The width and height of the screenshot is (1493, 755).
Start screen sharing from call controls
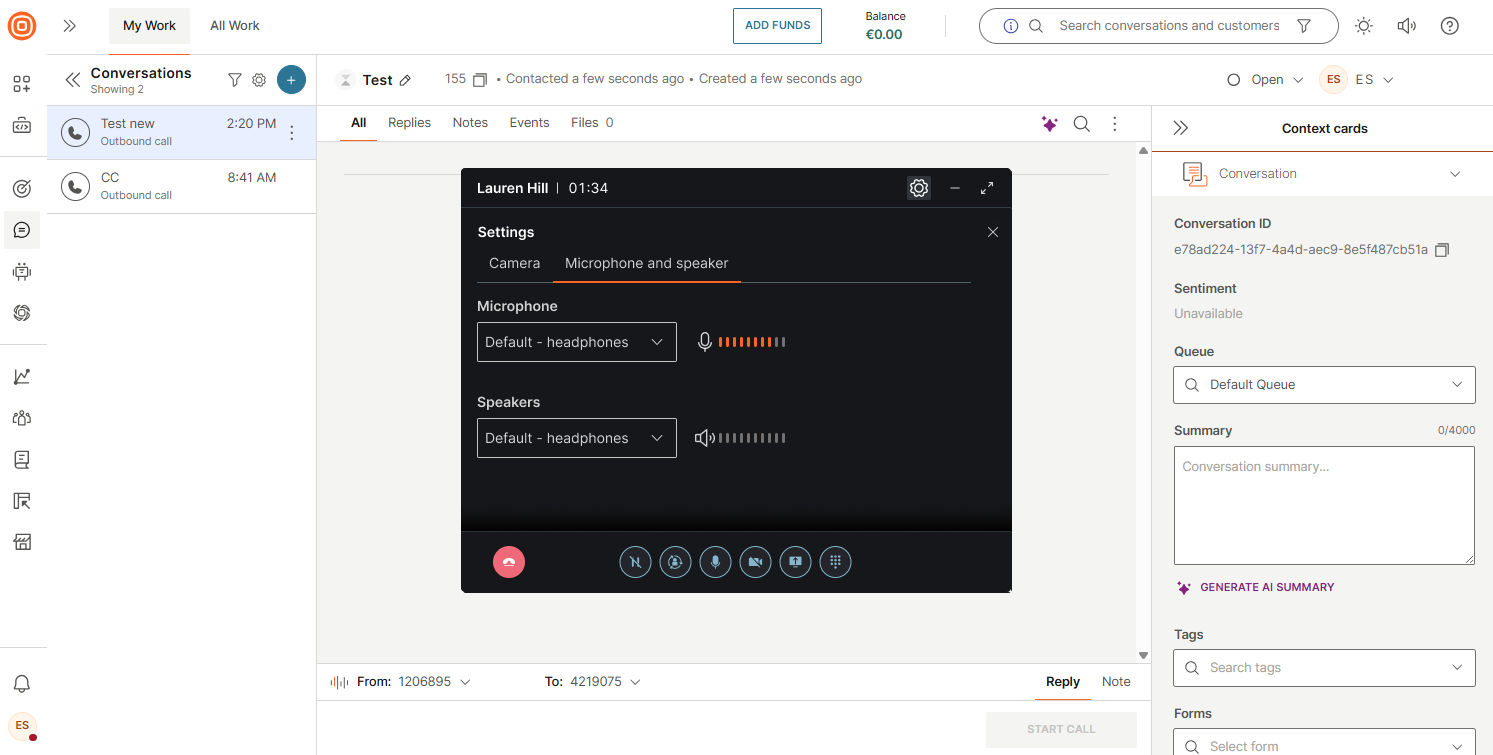pos(795,562)
